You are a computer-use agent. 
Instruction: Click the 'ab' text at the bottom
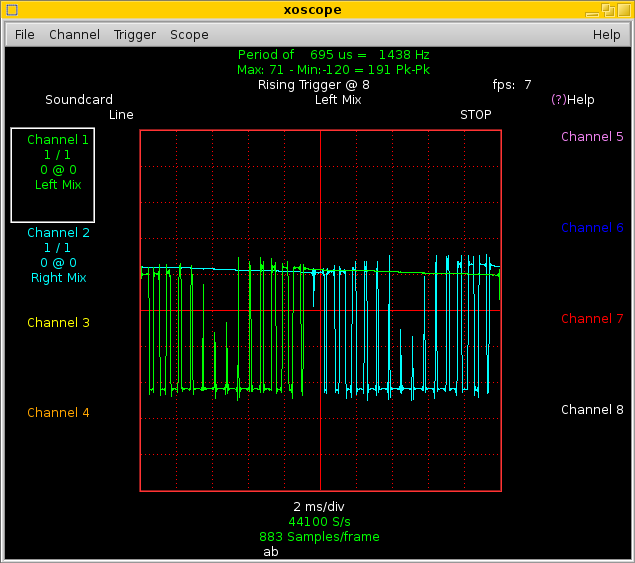pyautogui.click(x=271, y=552)
